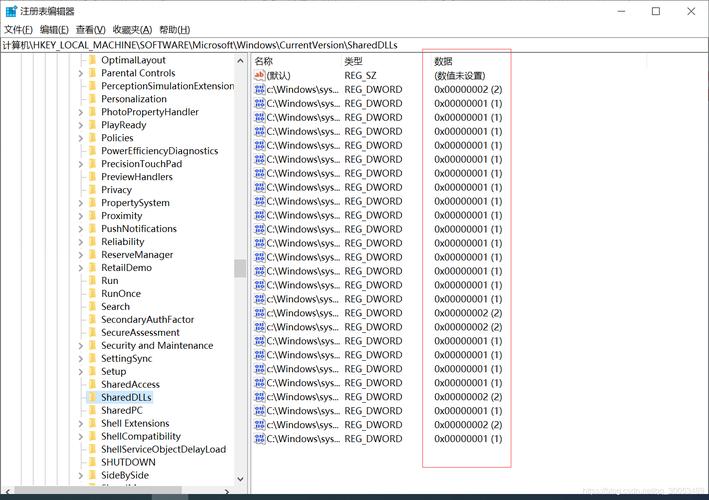
Task: Open the 文件(F) menu
Action: (x=19, y=30)
